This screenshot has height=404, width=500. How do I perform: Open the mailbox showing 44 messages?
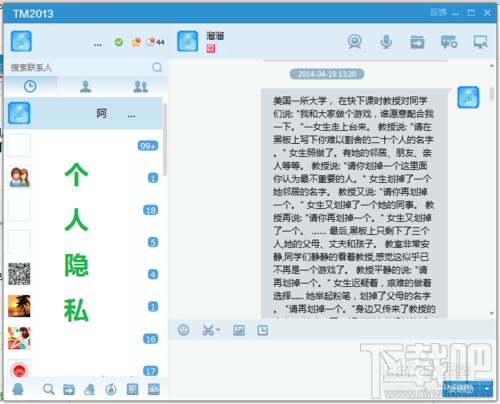click(155, 42)
